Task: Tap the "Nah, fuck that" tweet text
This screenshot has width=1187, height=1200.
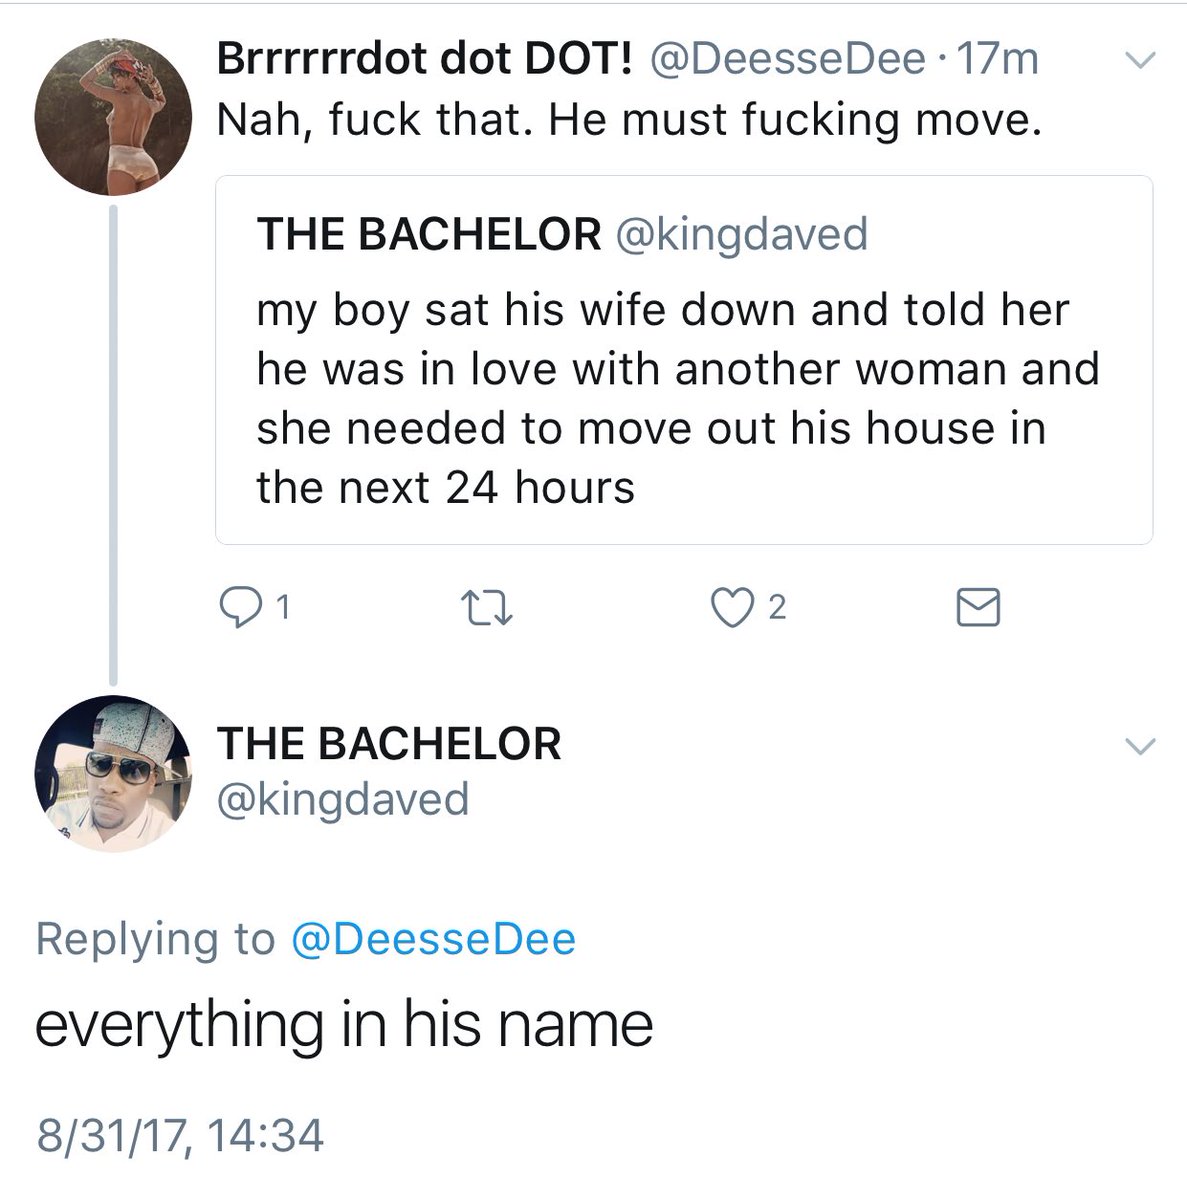Action: click(x=629, y=120)
